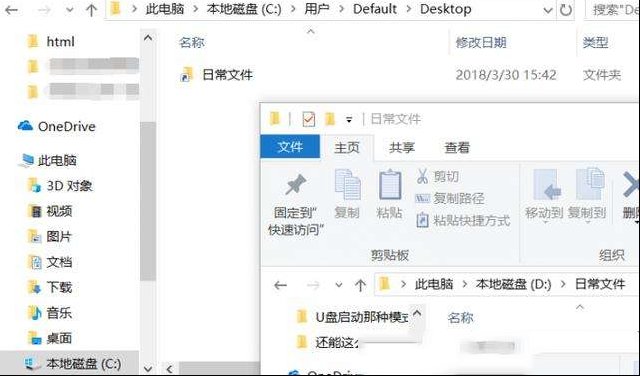Open the quick access toolbar customize dropdown
Image resolution: width=640 pixels, height=376 pixels.
tap(349, 120)
